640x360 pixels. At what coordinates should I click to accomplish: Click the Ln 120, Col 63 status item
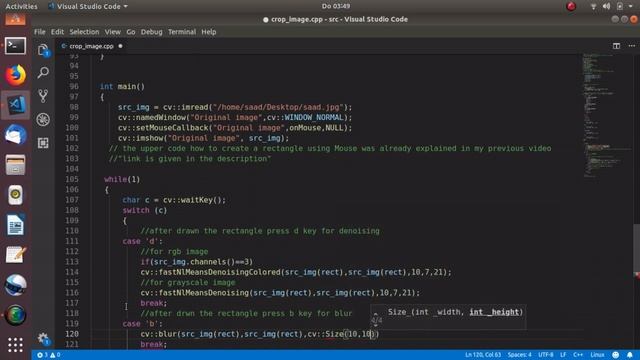[x=482, y=355]
